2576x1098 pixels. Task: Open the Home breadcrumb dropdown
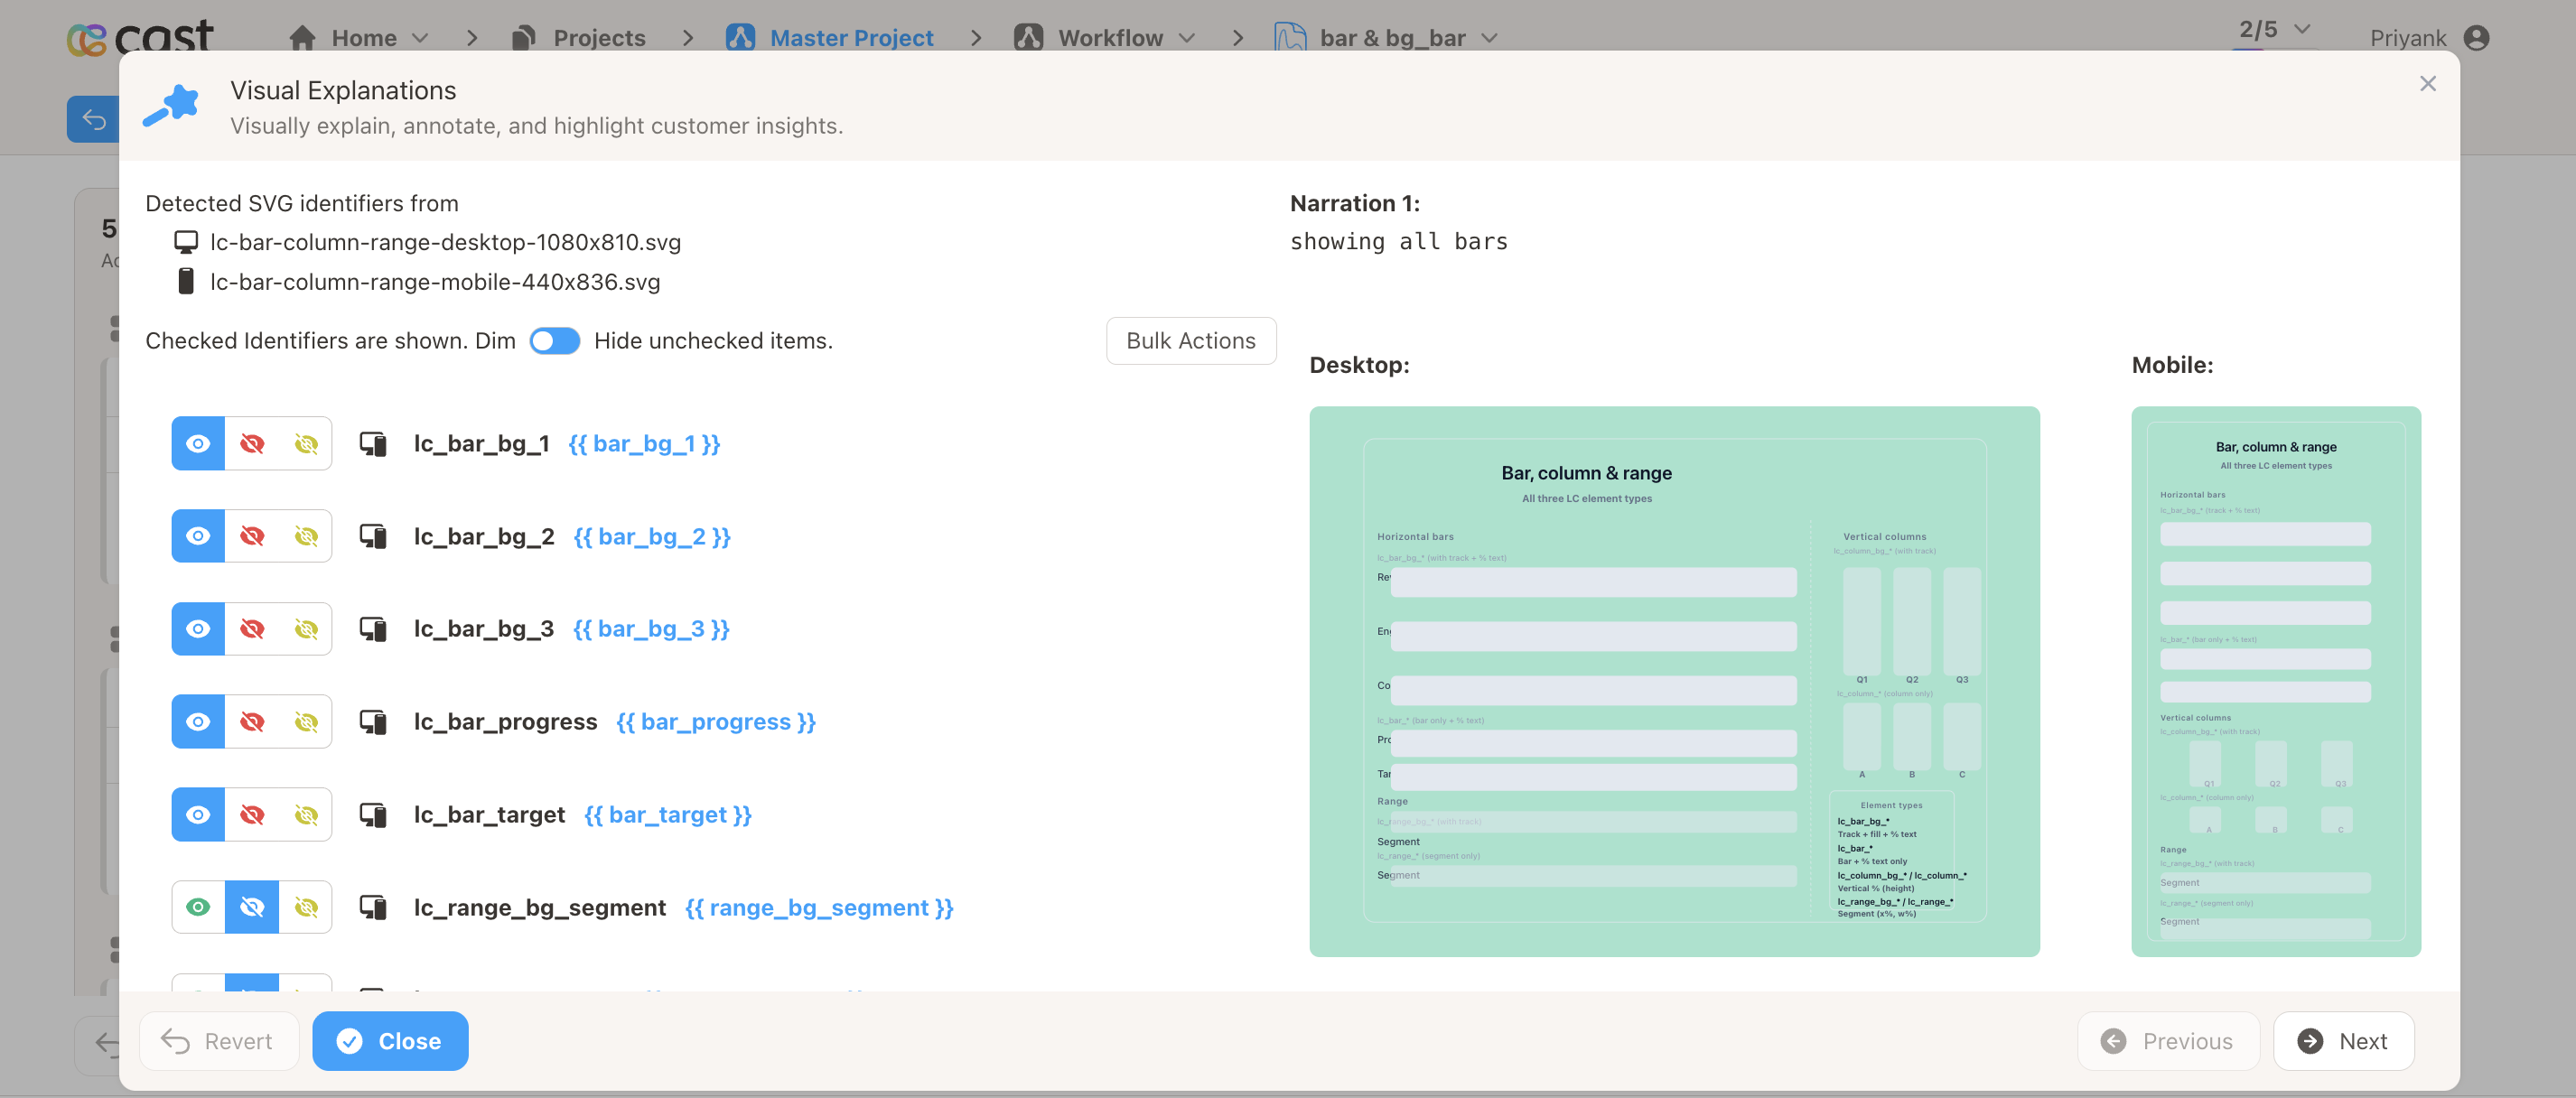(420, 37)
